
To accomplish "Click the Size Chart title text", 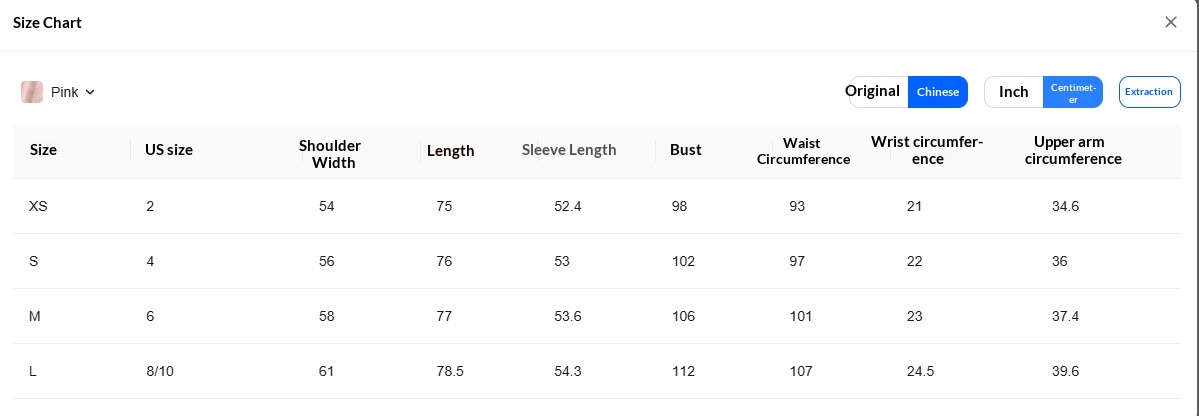I will (47, 23).
